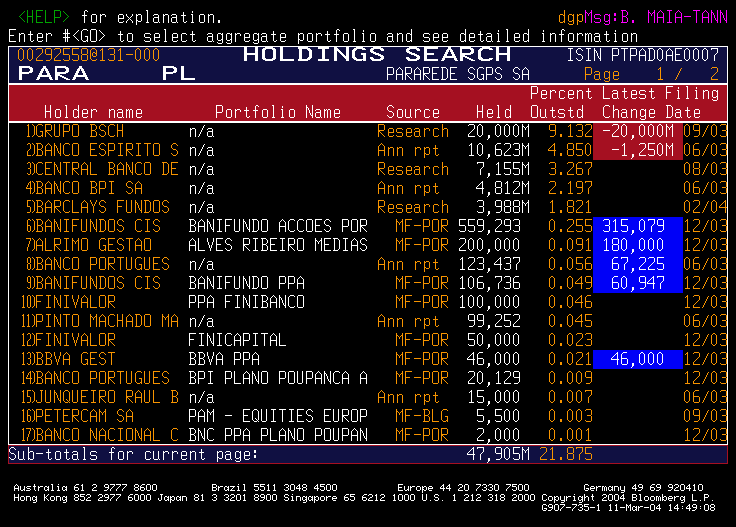Screen dimensions: 736x527
Task: Click the highlighted 46,000 change cell
Action: tap(638, 359)
